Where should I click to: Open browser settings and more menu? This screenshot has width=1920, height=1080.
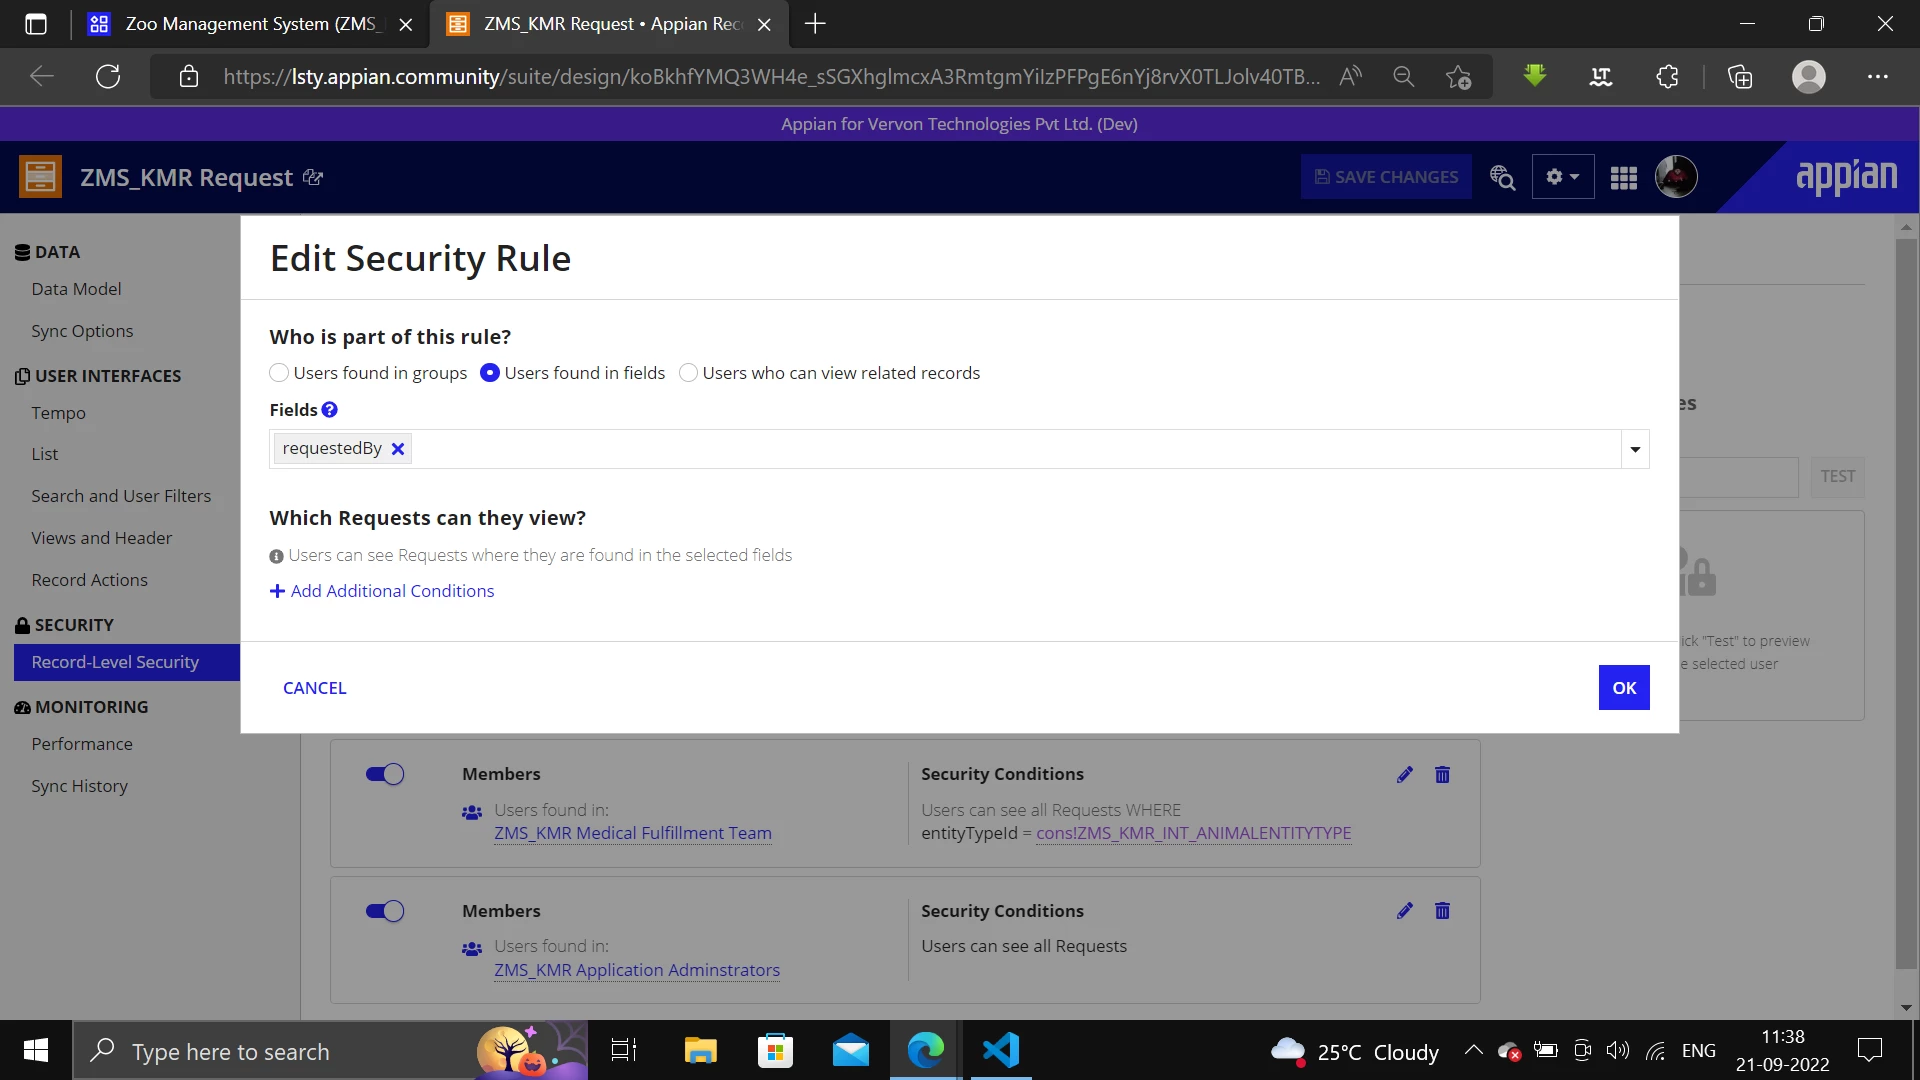point(1878,77)
